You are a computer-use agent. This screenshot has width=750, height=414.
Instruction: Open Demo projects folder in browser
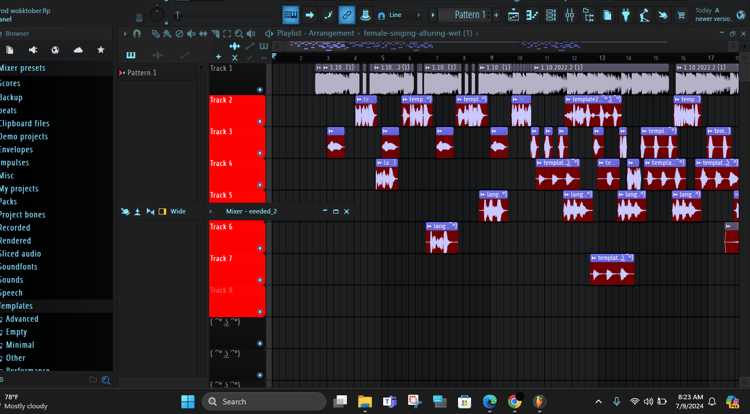click(x=23, y=137)
